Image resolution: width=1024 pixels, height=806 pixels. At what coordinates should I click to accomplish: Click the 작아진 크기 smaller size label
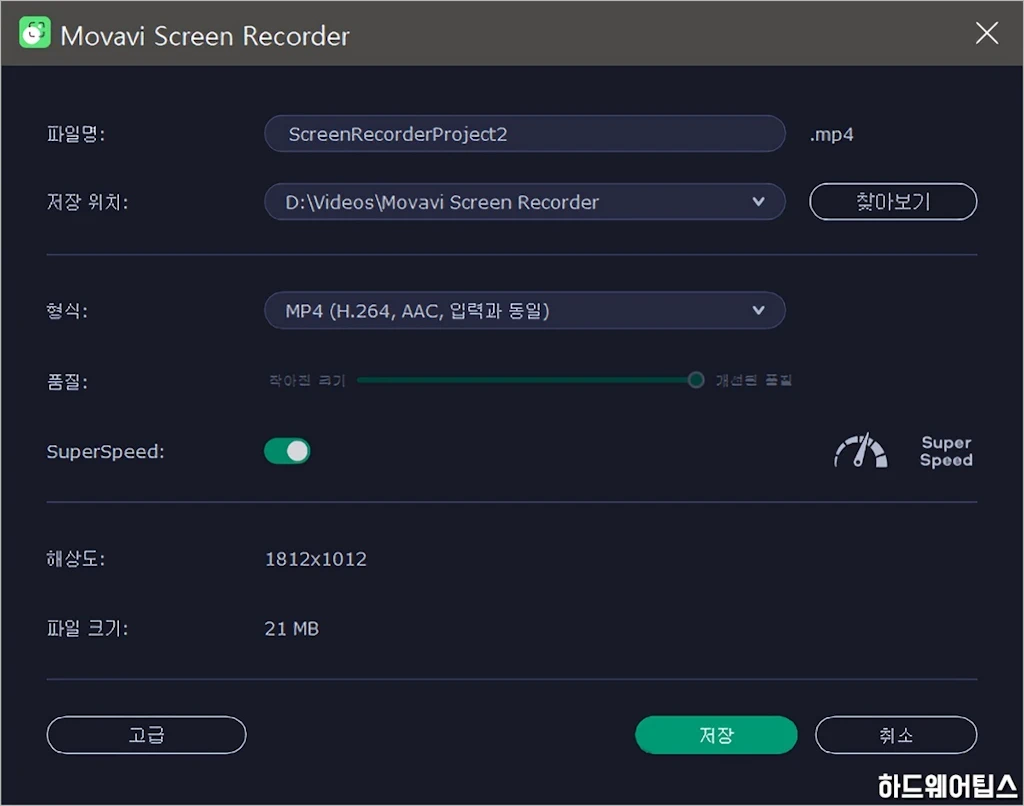(307, 380)
